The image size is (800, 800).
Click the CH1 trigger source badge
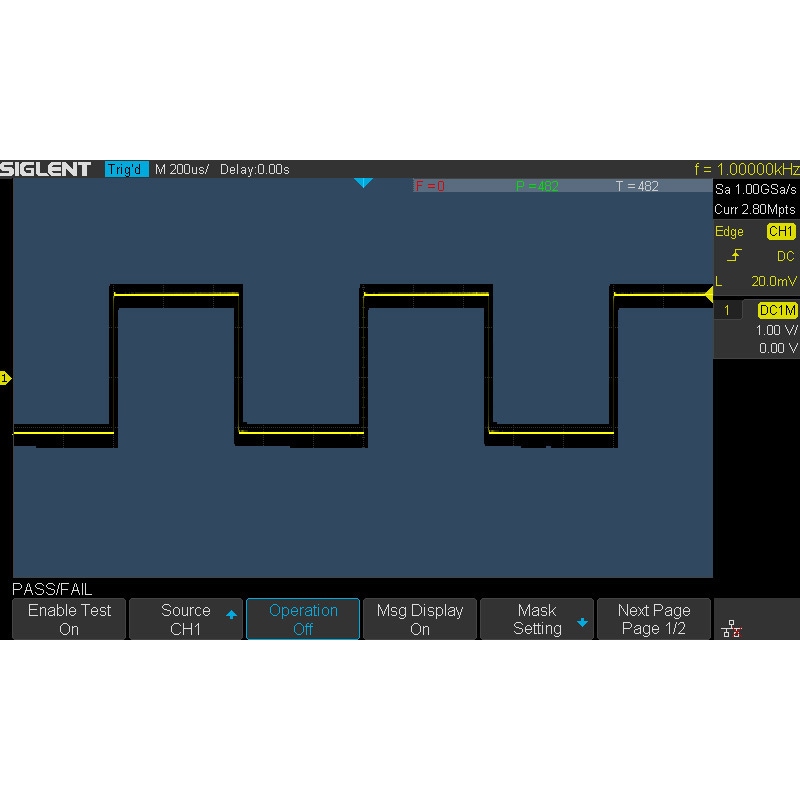[780, 232]
